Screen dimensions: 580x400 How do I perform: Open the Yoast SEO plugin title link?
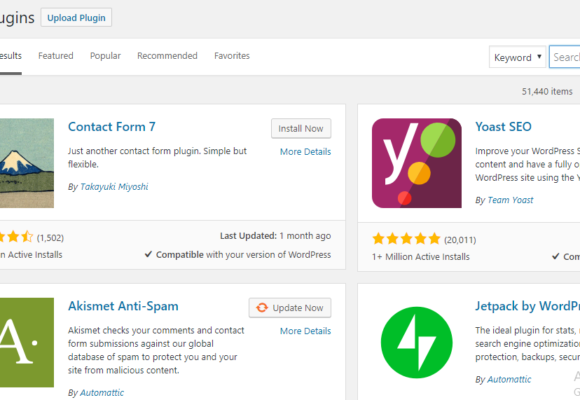(x=503, y=127)
